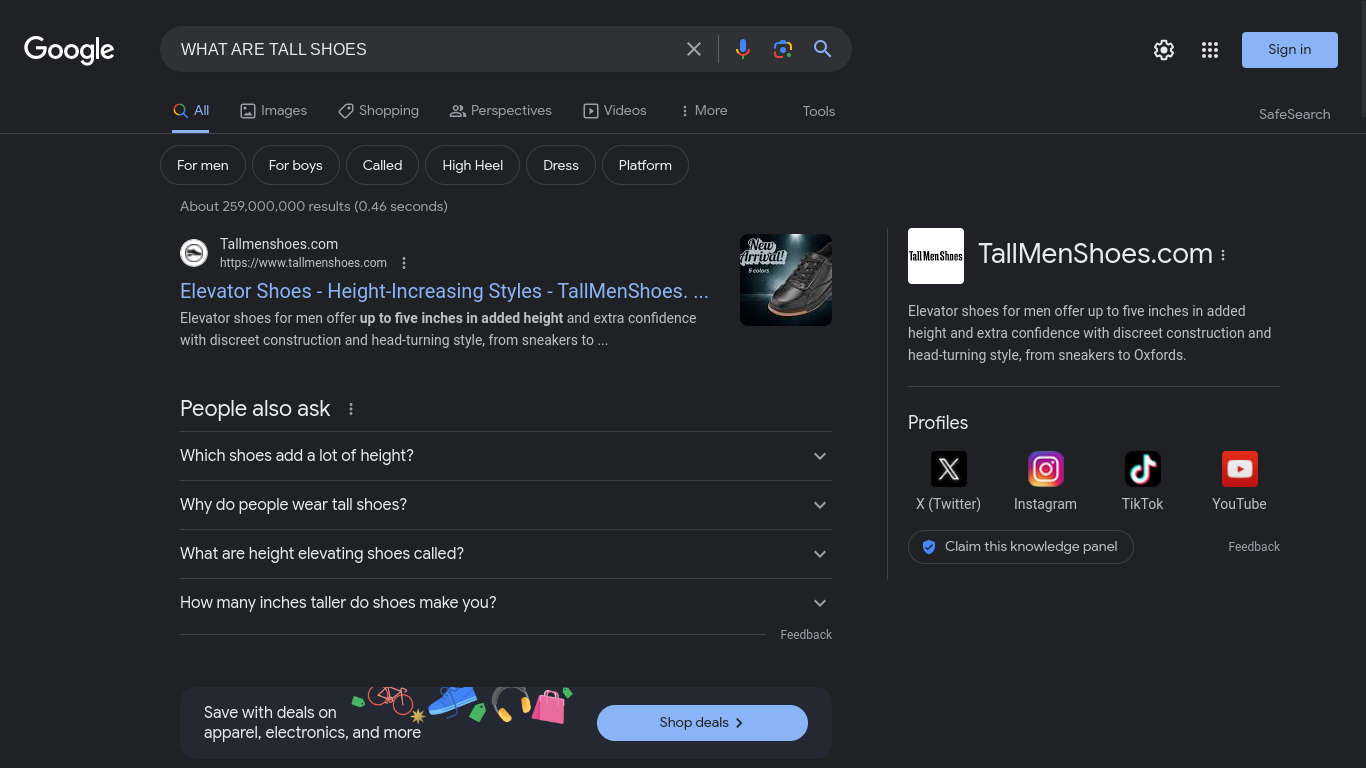The image size is (1366, 768).
Task: Click the TallMenShoes logo in knowledge panel
Action: tap(936, 256)
